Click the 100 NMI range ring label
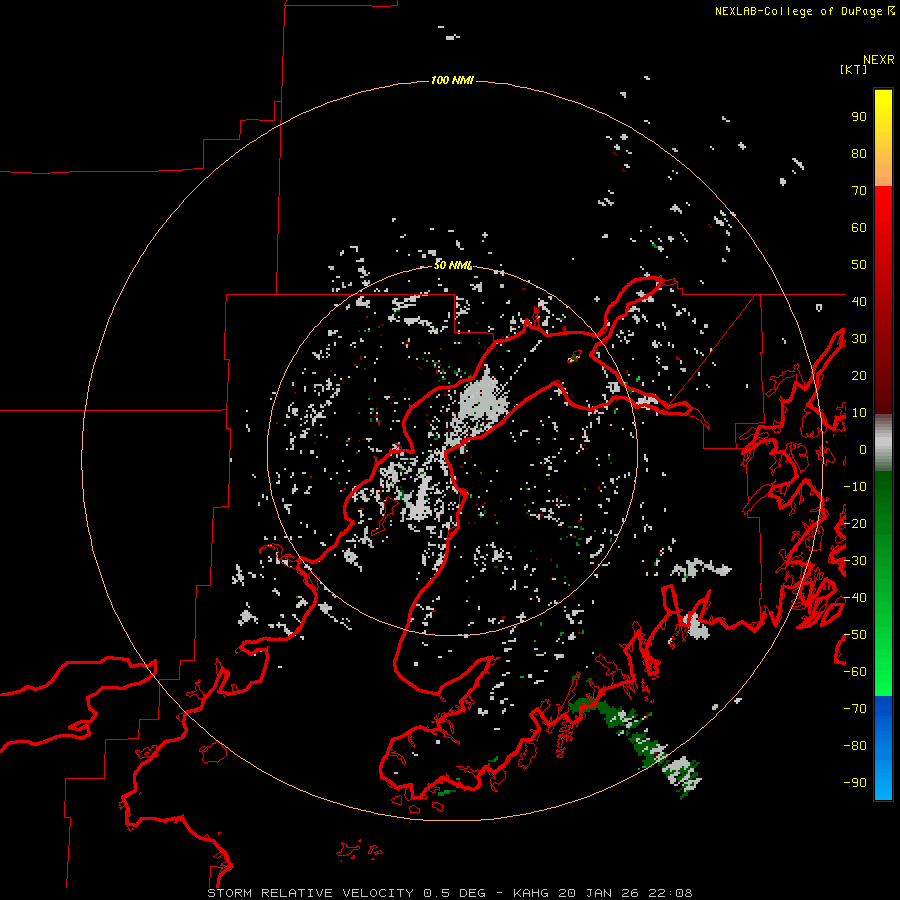The width and height of the screenshot is (900, 900). pyautogui.click(x=452, y=80)
